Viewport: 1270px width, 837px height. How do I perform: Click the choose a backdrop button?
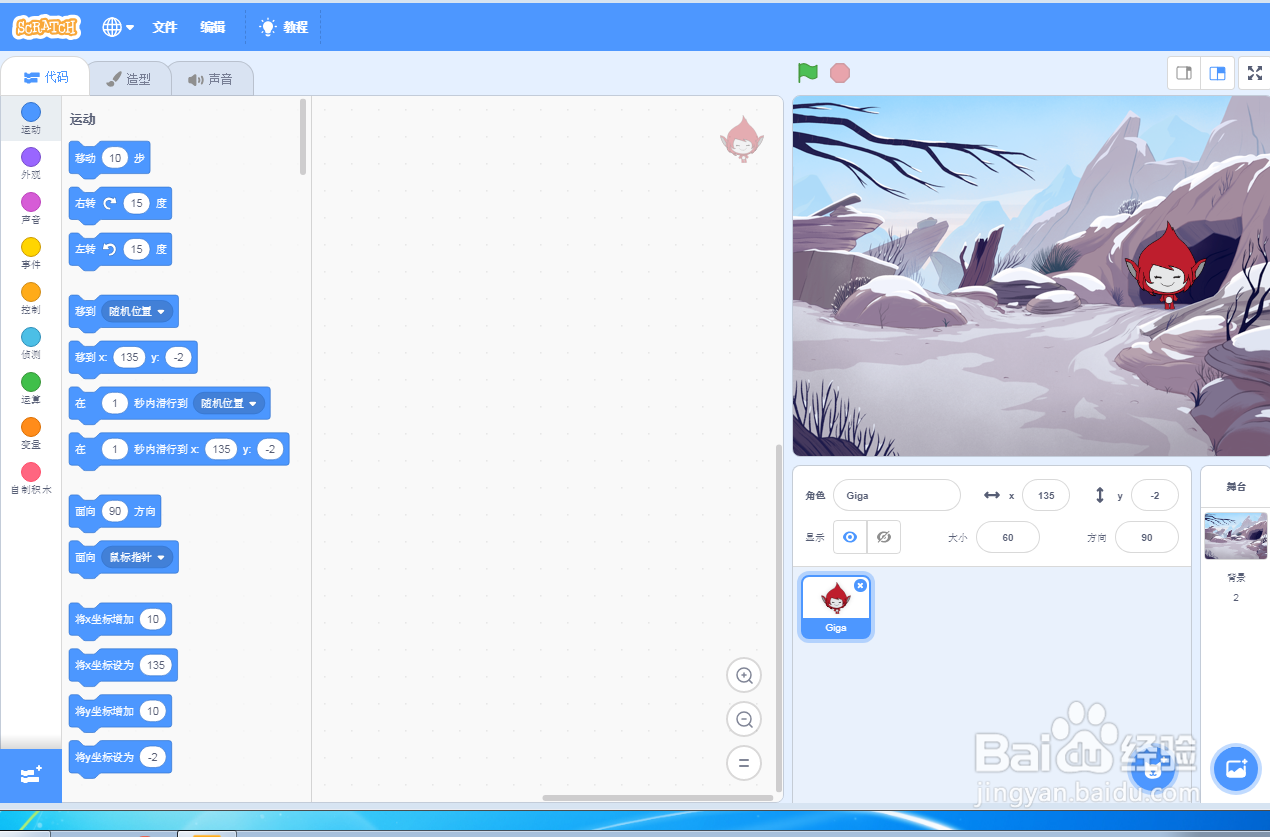(x=1236, y=768)
